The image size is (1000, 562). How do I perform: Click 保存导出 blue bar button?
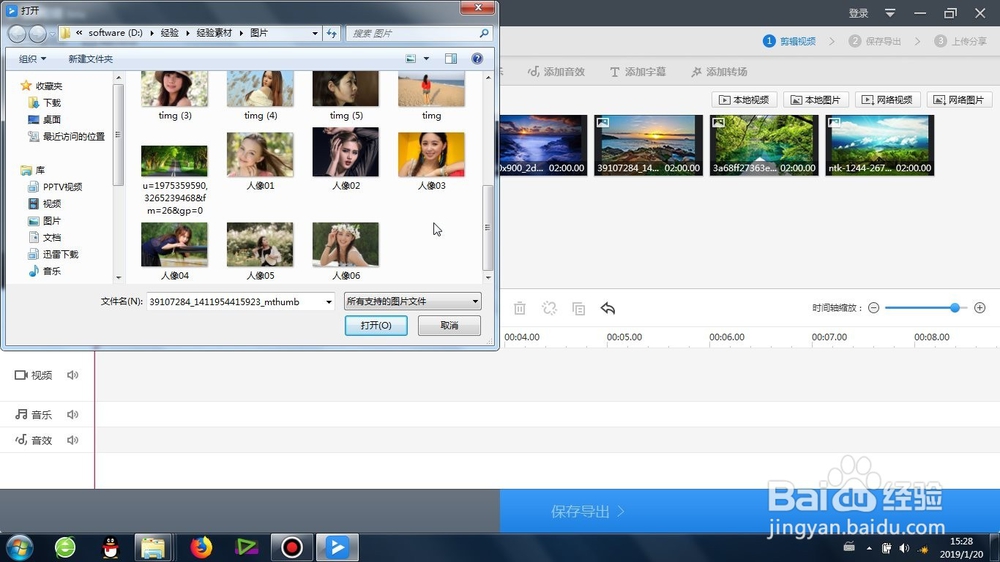click(x=586, y=512)
